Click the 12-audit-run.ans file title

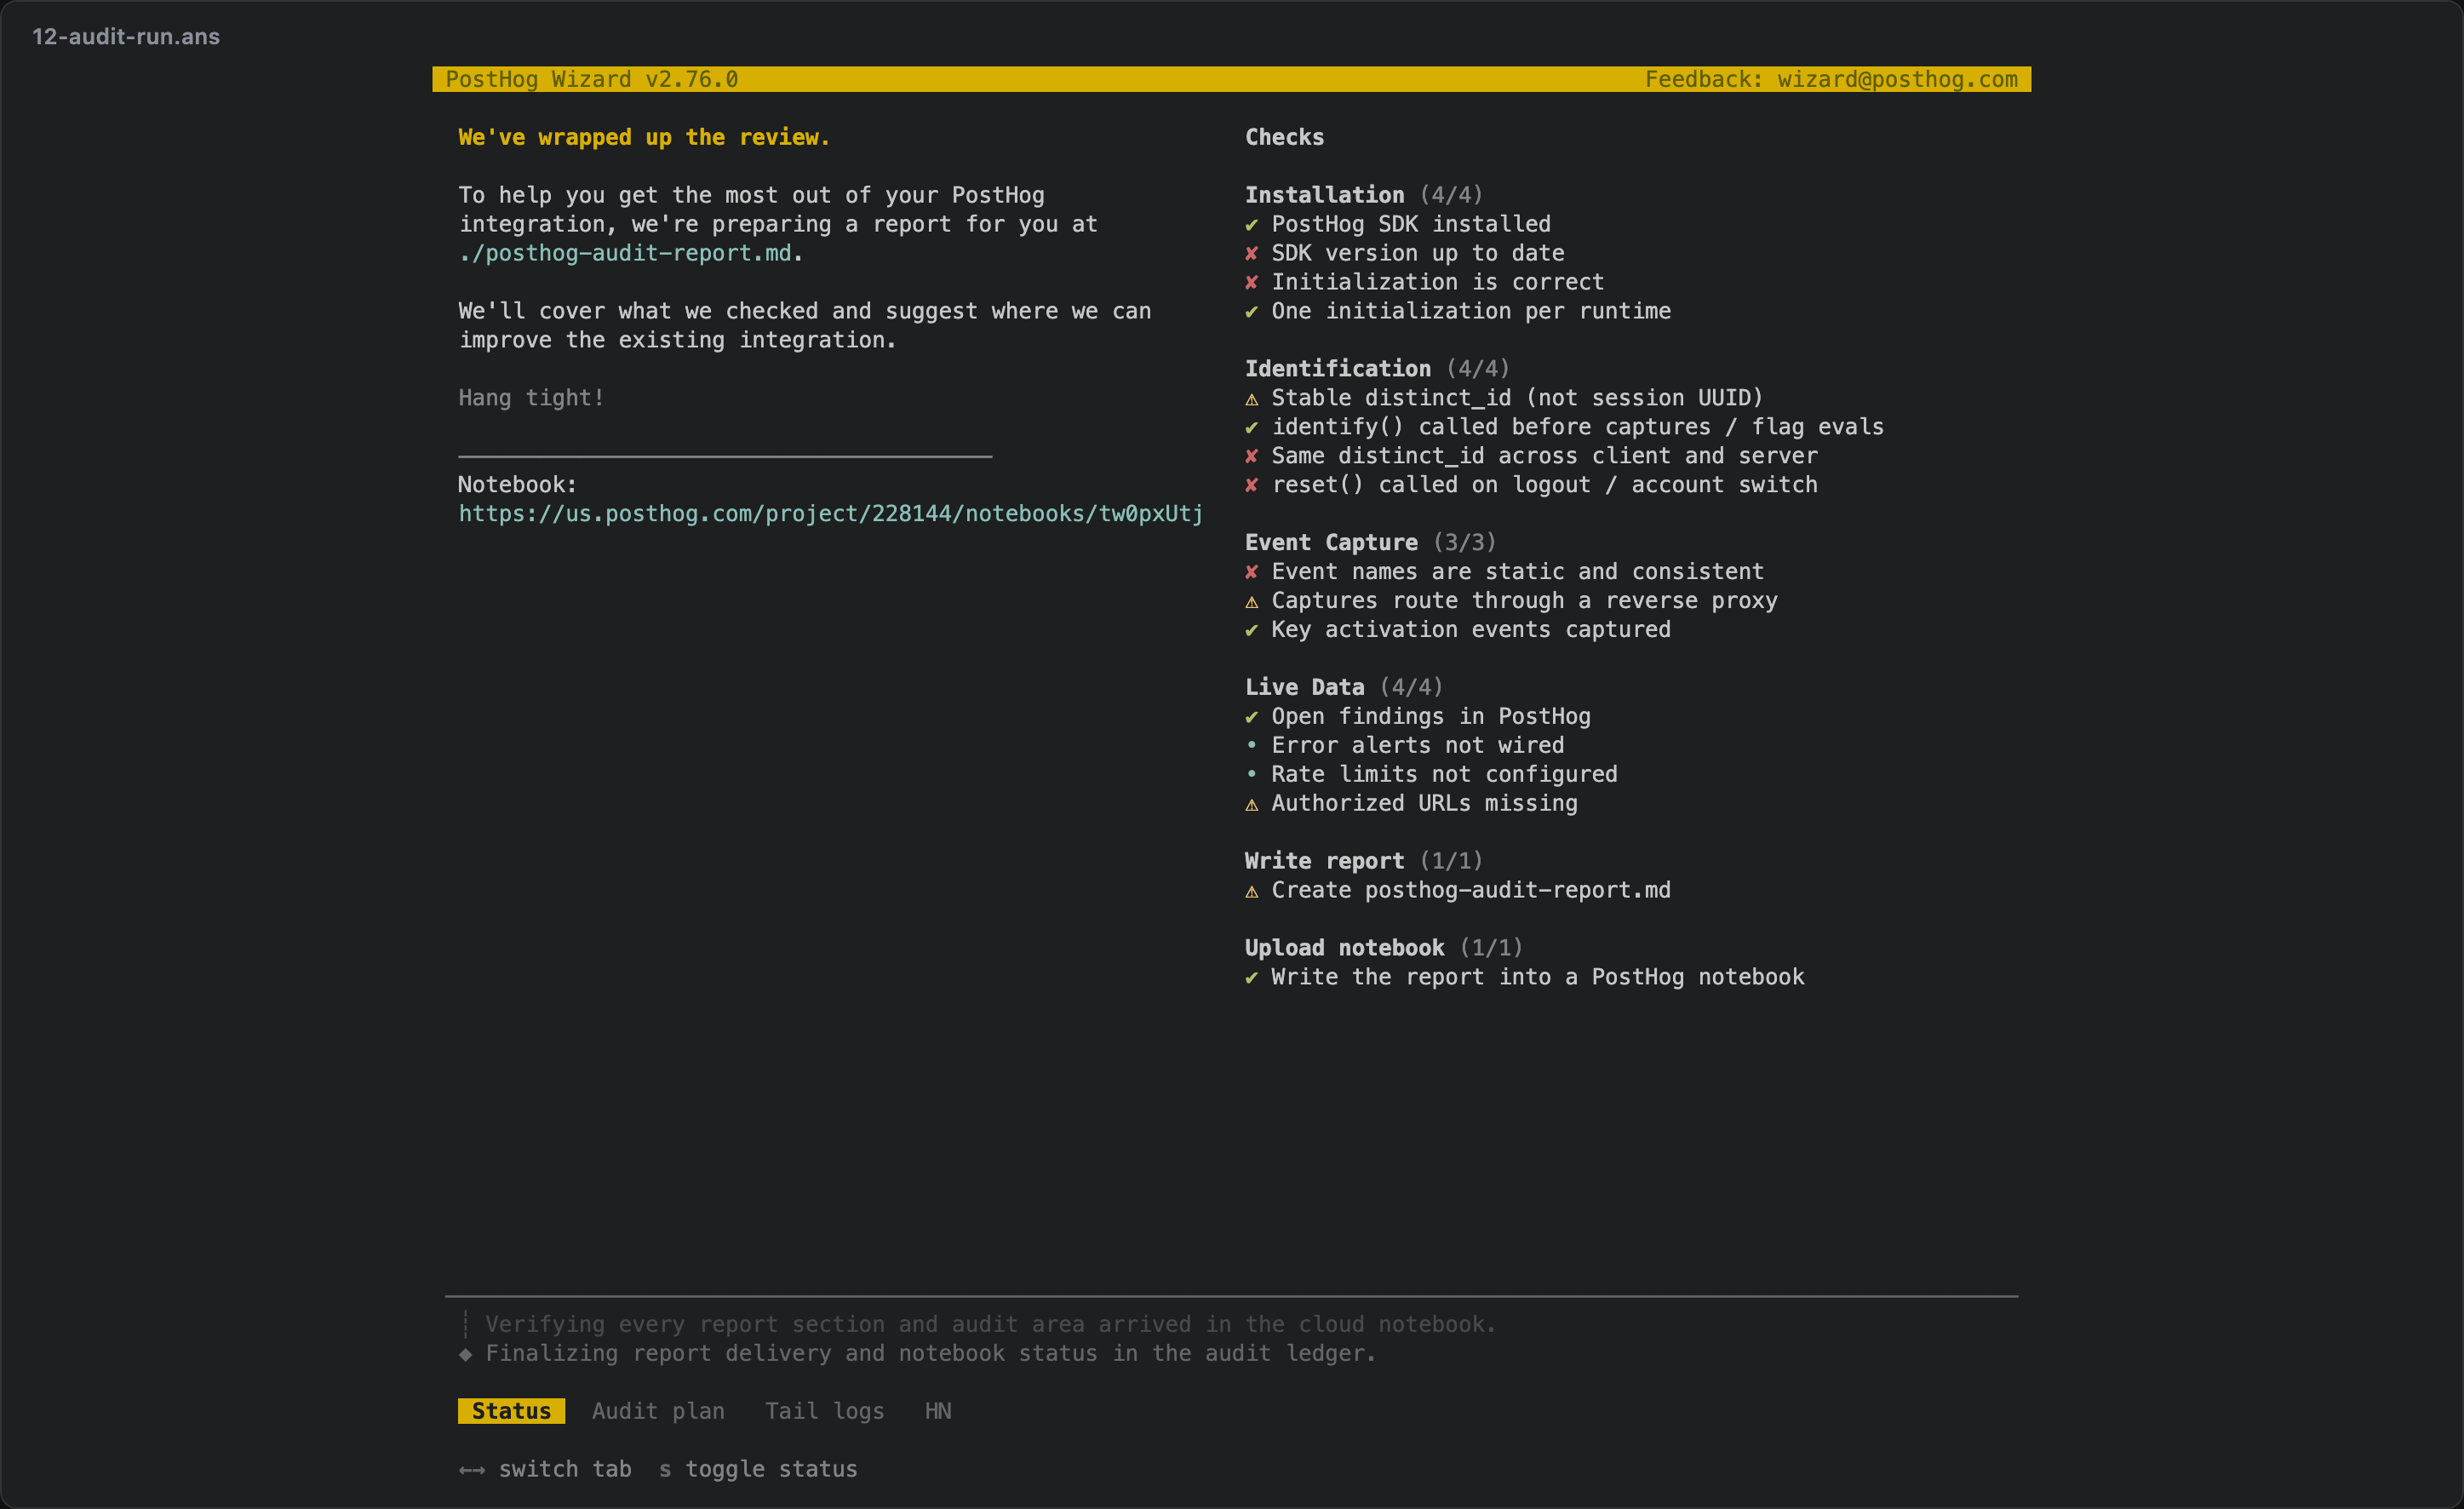pyautogui.click(x=126, y=36)
